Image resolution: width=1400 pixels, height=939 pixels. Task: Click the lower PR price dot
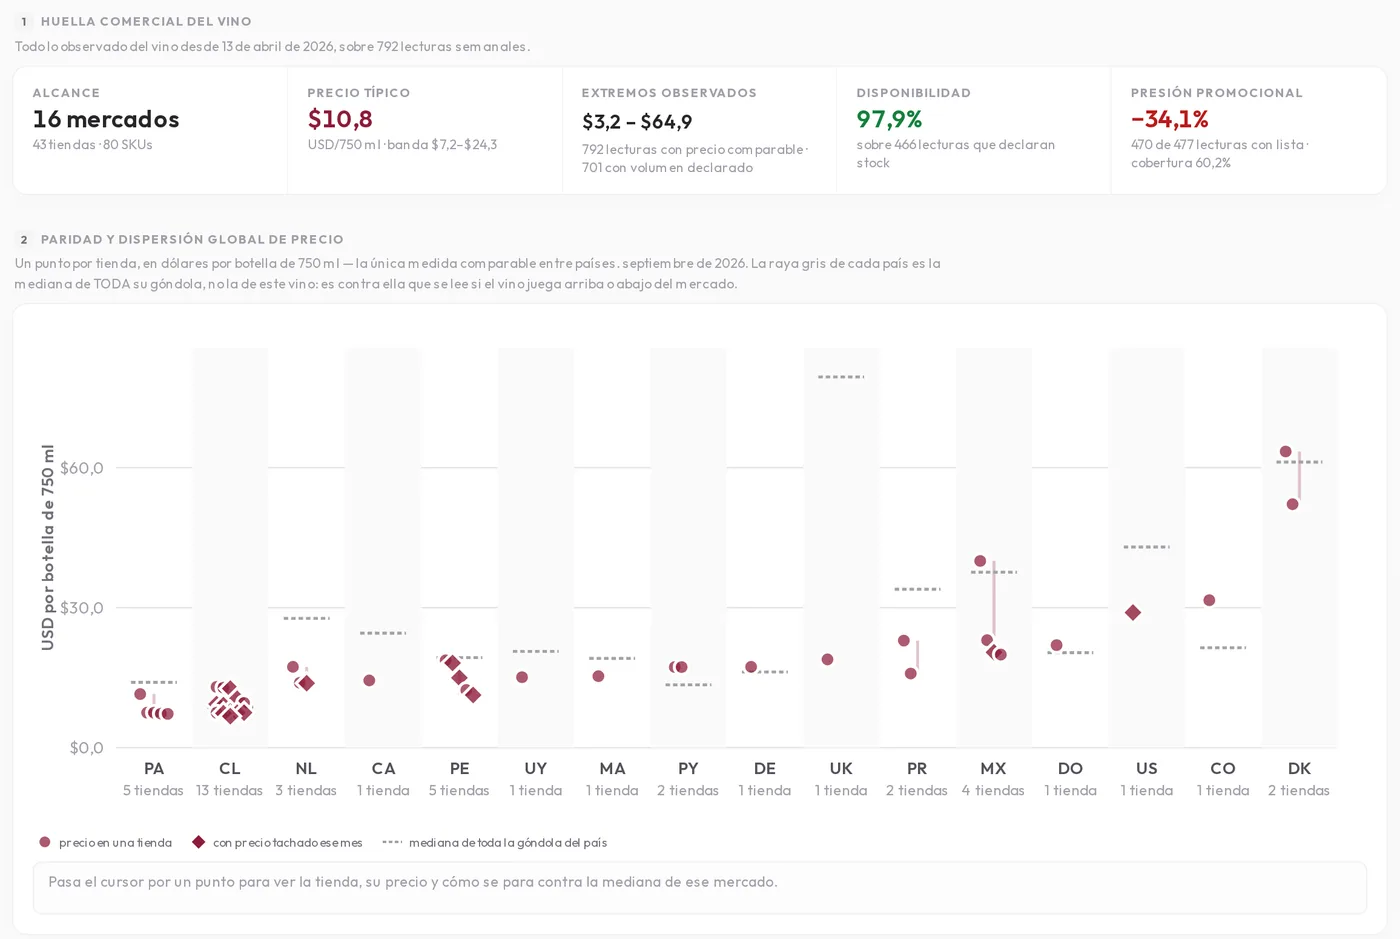[910, 673]
